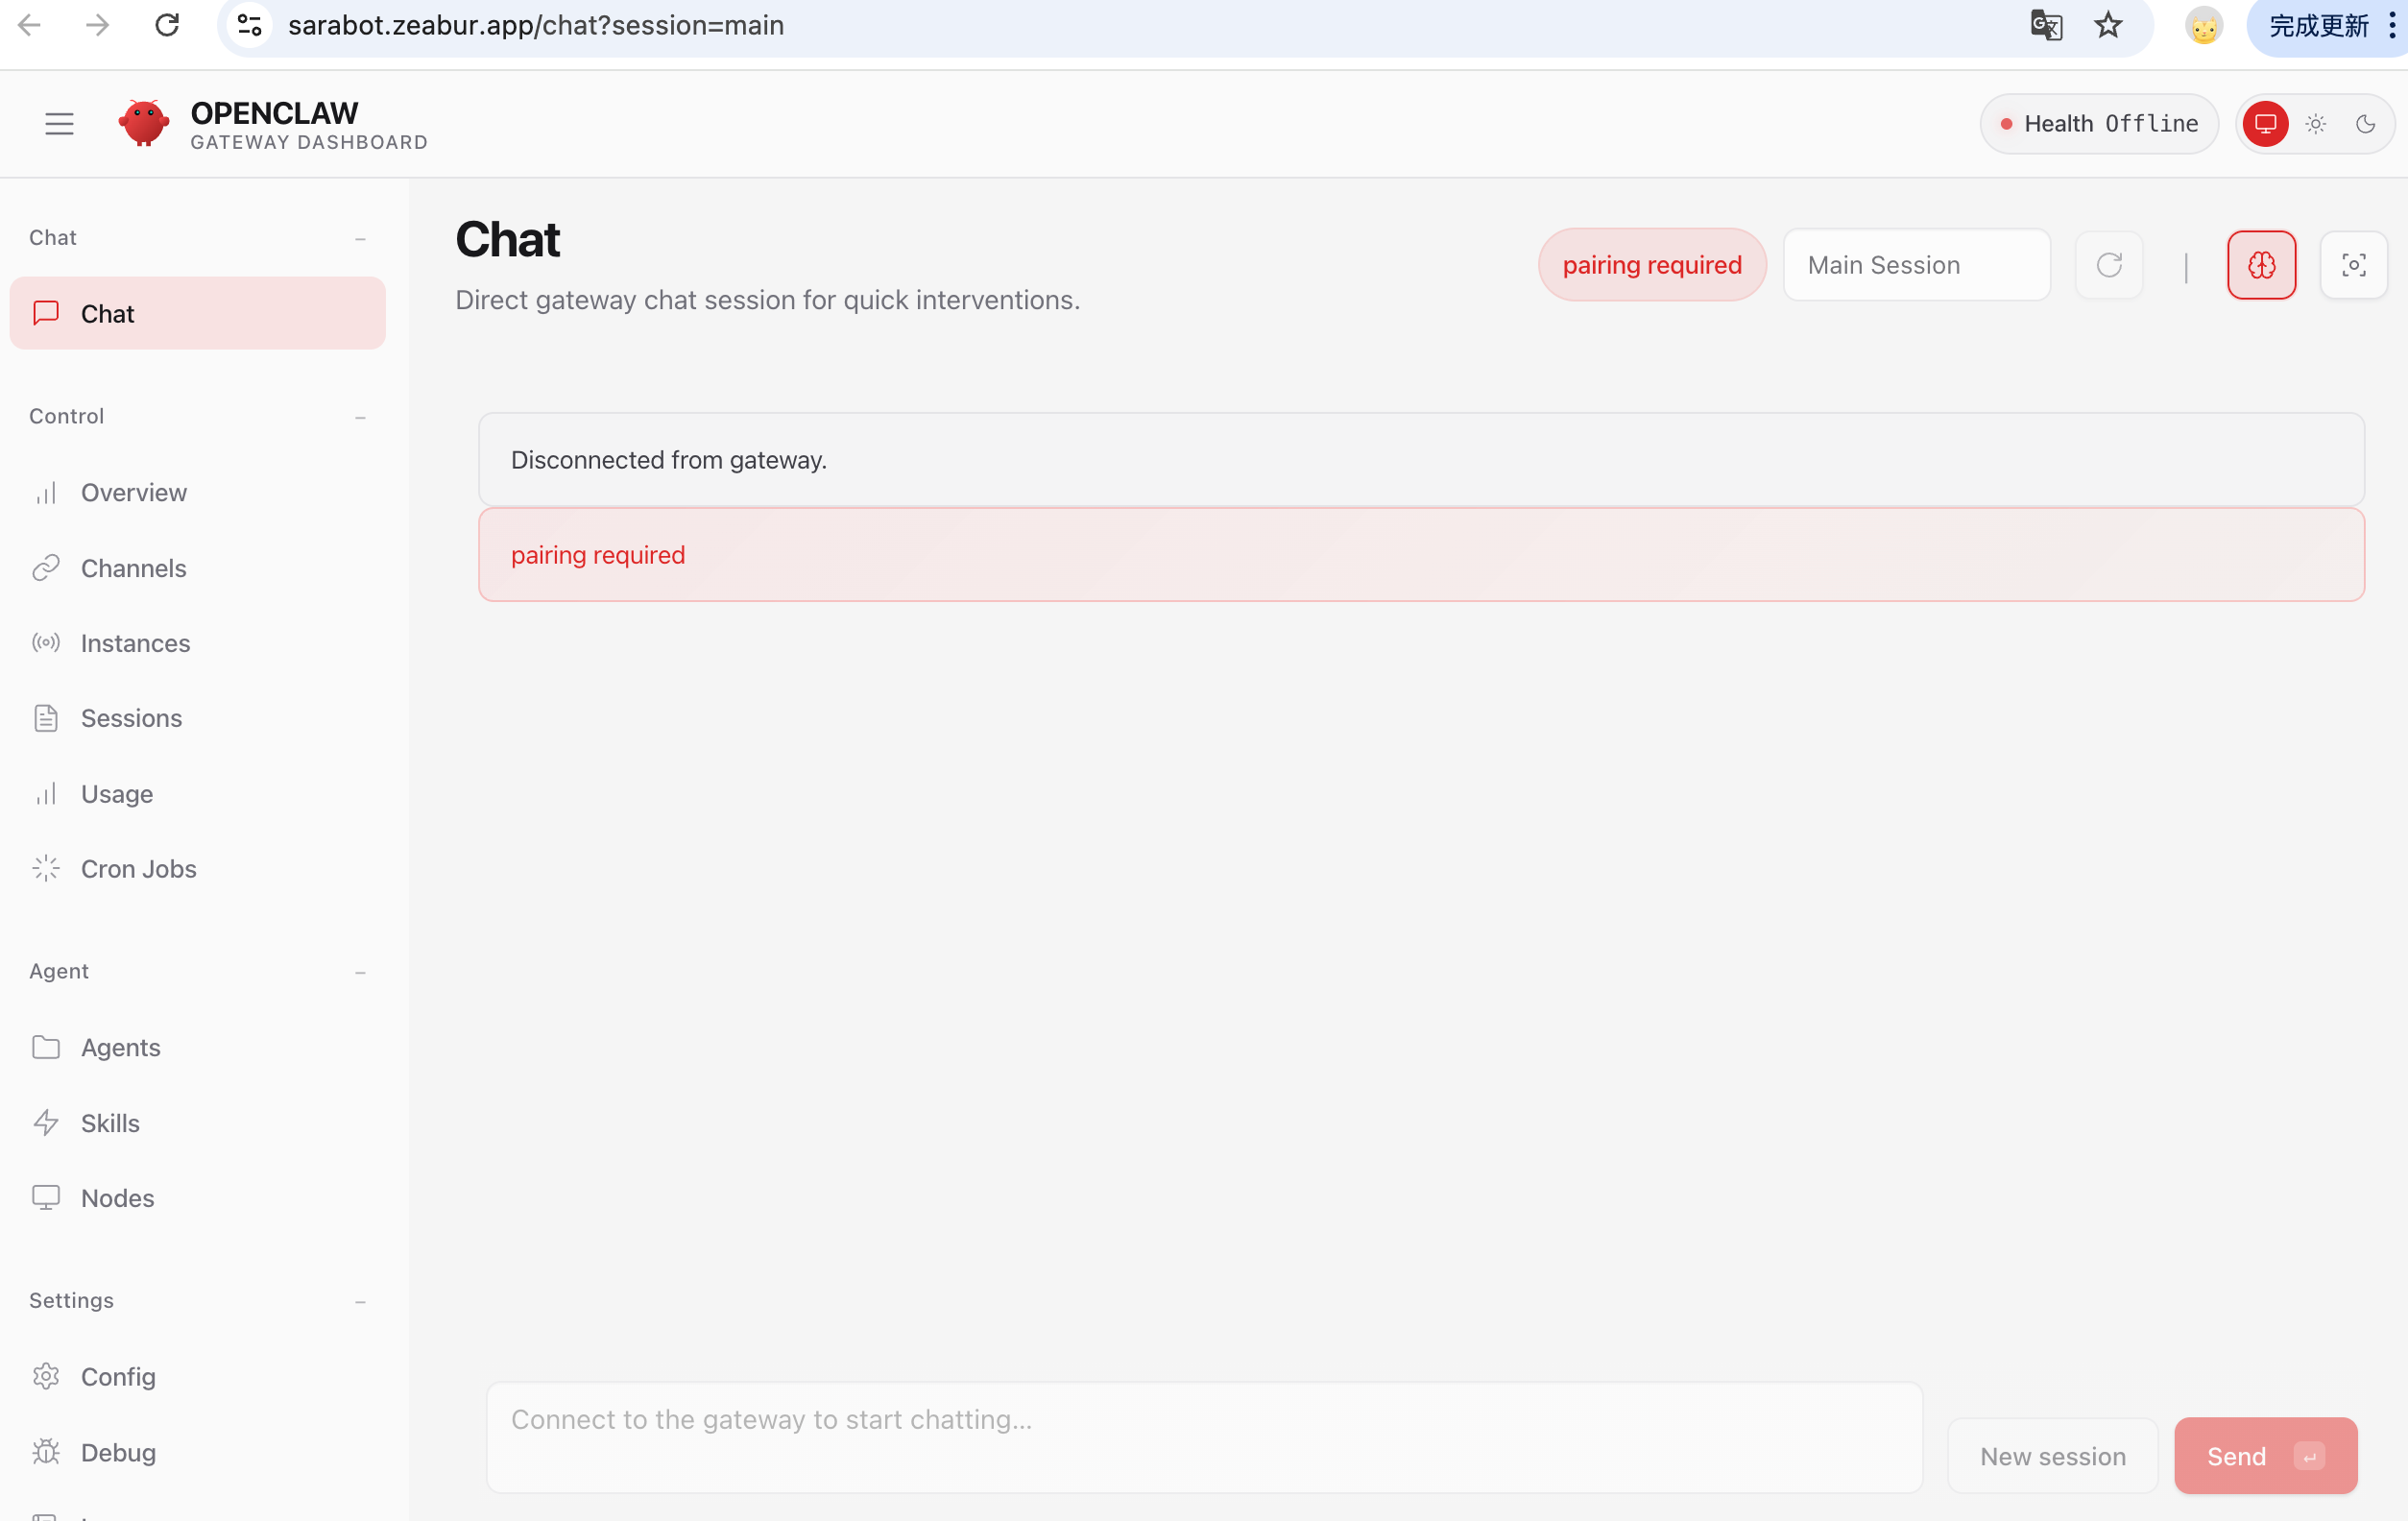
Task: Click the New session button
Action: 2052,1456
